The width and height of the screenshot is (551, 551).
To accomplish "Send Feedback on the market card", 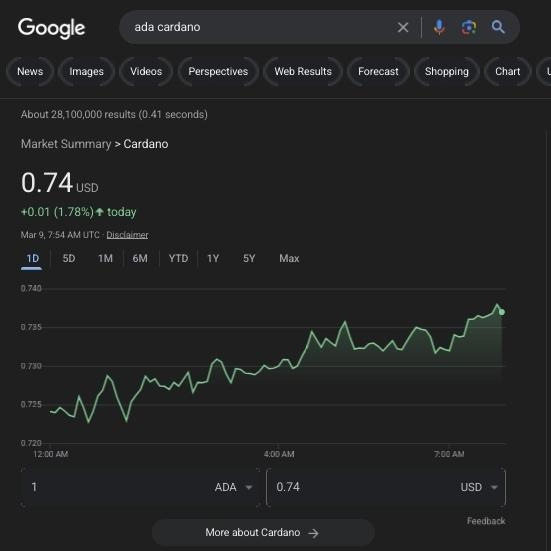I will 486,521.
